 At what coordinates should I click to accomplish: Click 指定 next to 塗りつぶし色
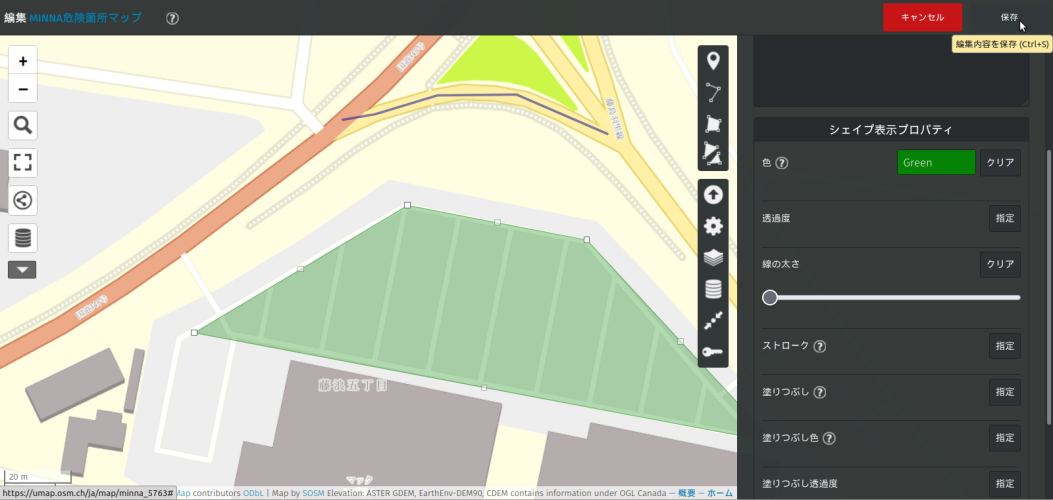coord(1004,437)
